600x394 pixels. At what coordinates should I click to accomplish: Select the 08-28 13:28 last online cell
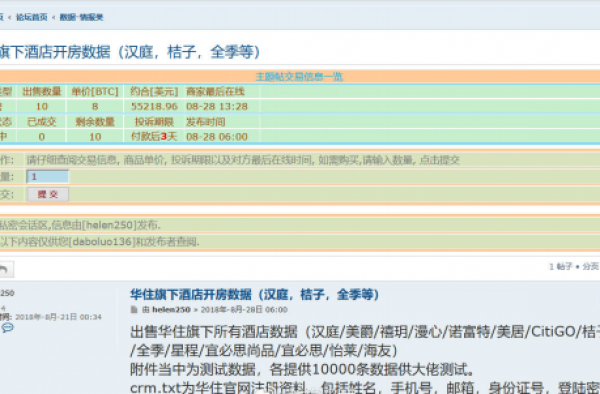tap(217, 106)
